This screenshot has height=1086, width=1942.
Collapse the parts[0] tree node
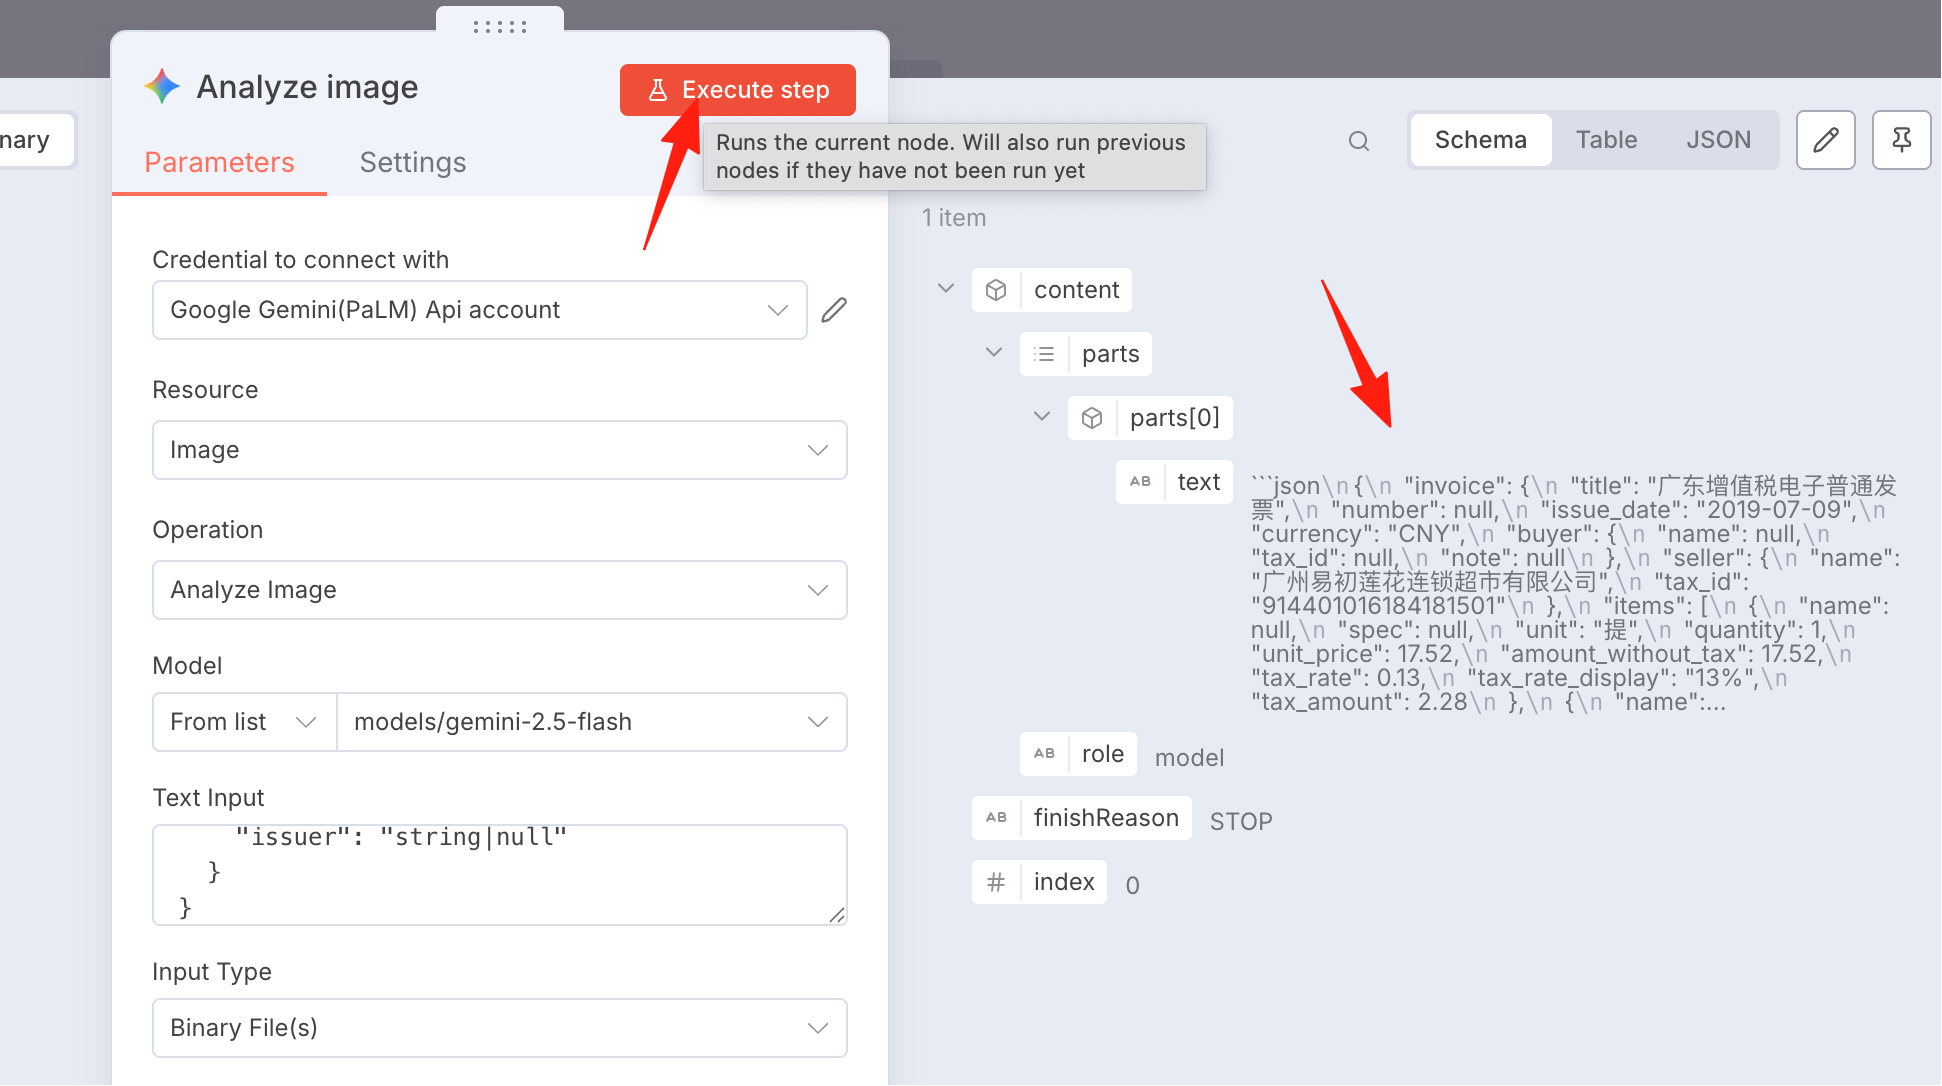1042,417
